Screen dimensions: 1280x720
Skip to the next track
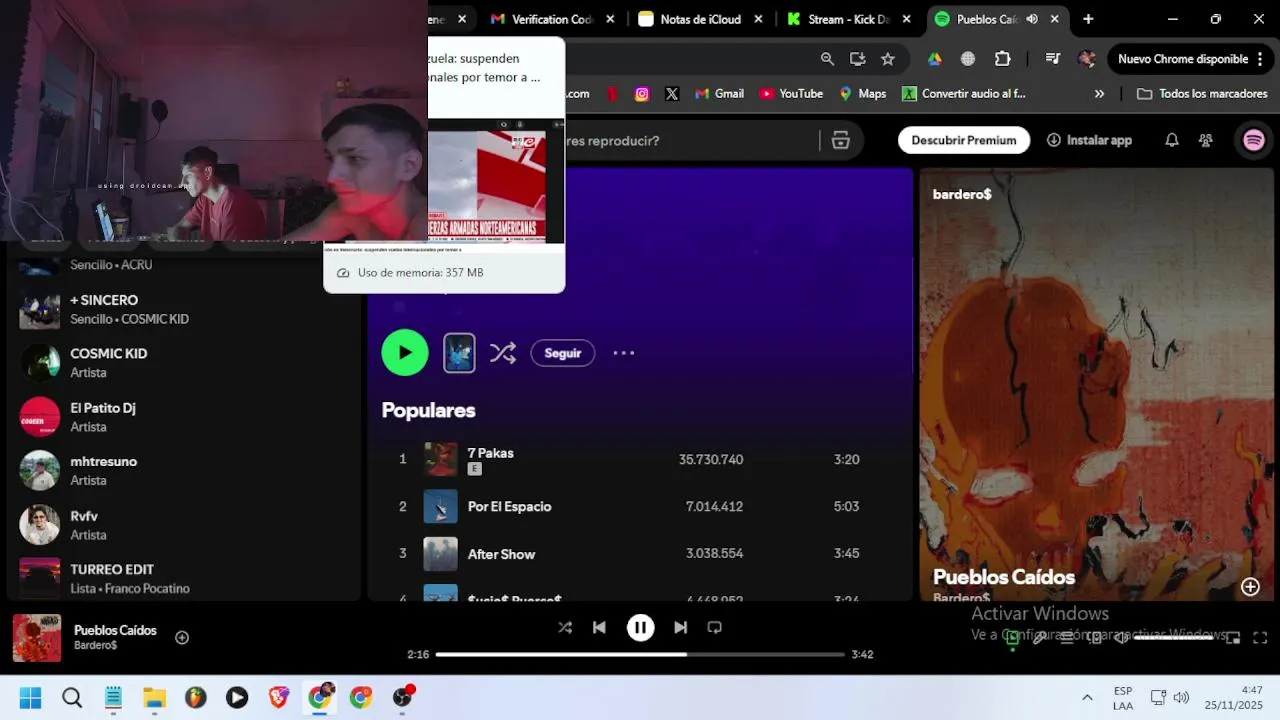(x=680, y=627)
